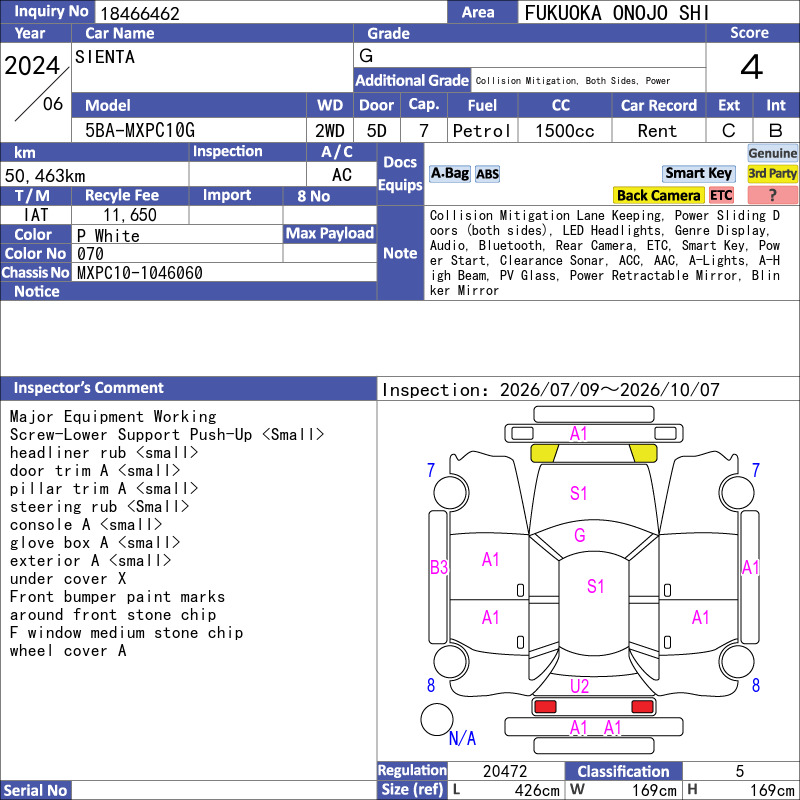Click the spare tire N/A circle
The height and width of the screenshot is (800, 800).
point(437,719)
